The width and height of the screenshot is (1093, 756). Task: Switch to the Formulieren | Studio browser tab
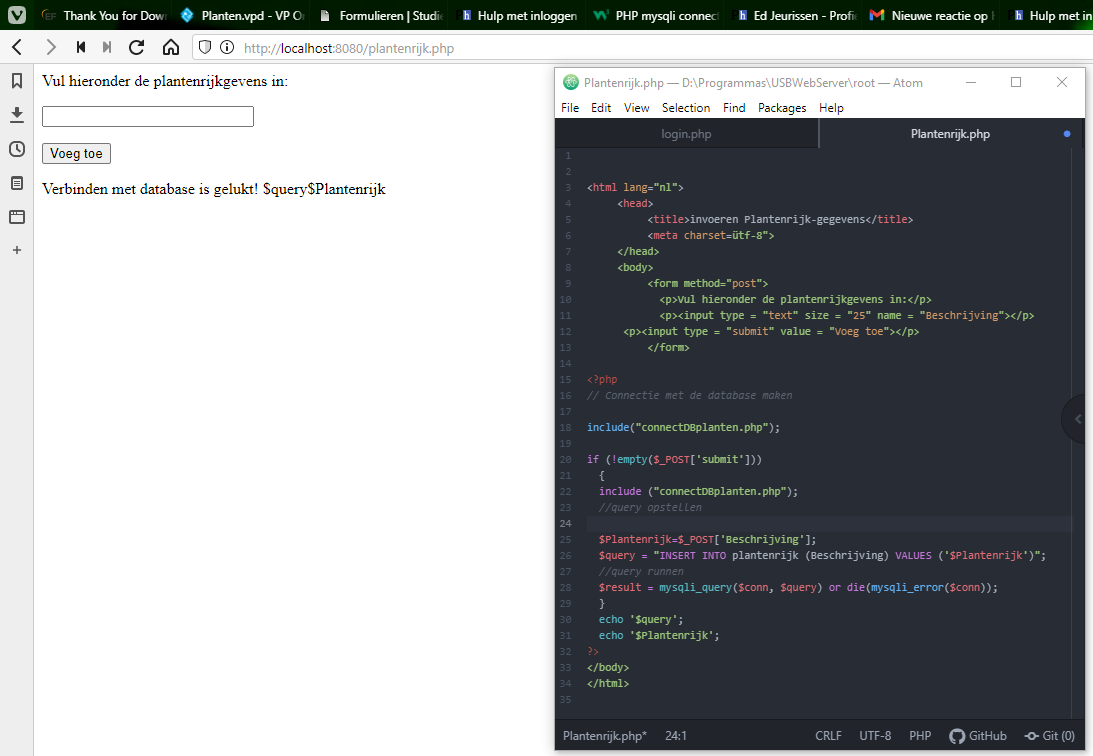381,15
